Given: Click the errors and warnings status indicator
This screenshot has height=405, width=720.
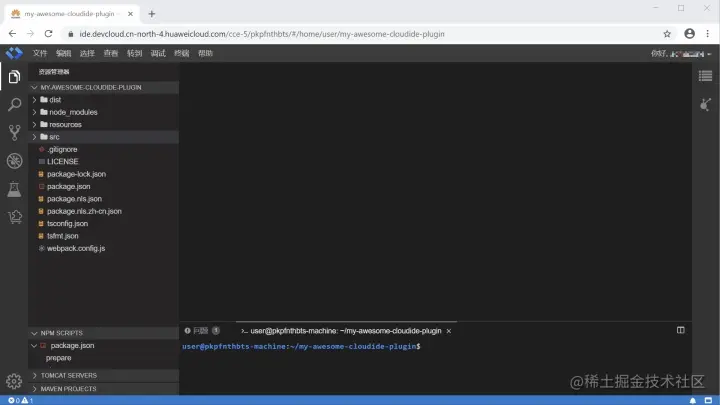Looking at the screenshot, I should 20,400.
